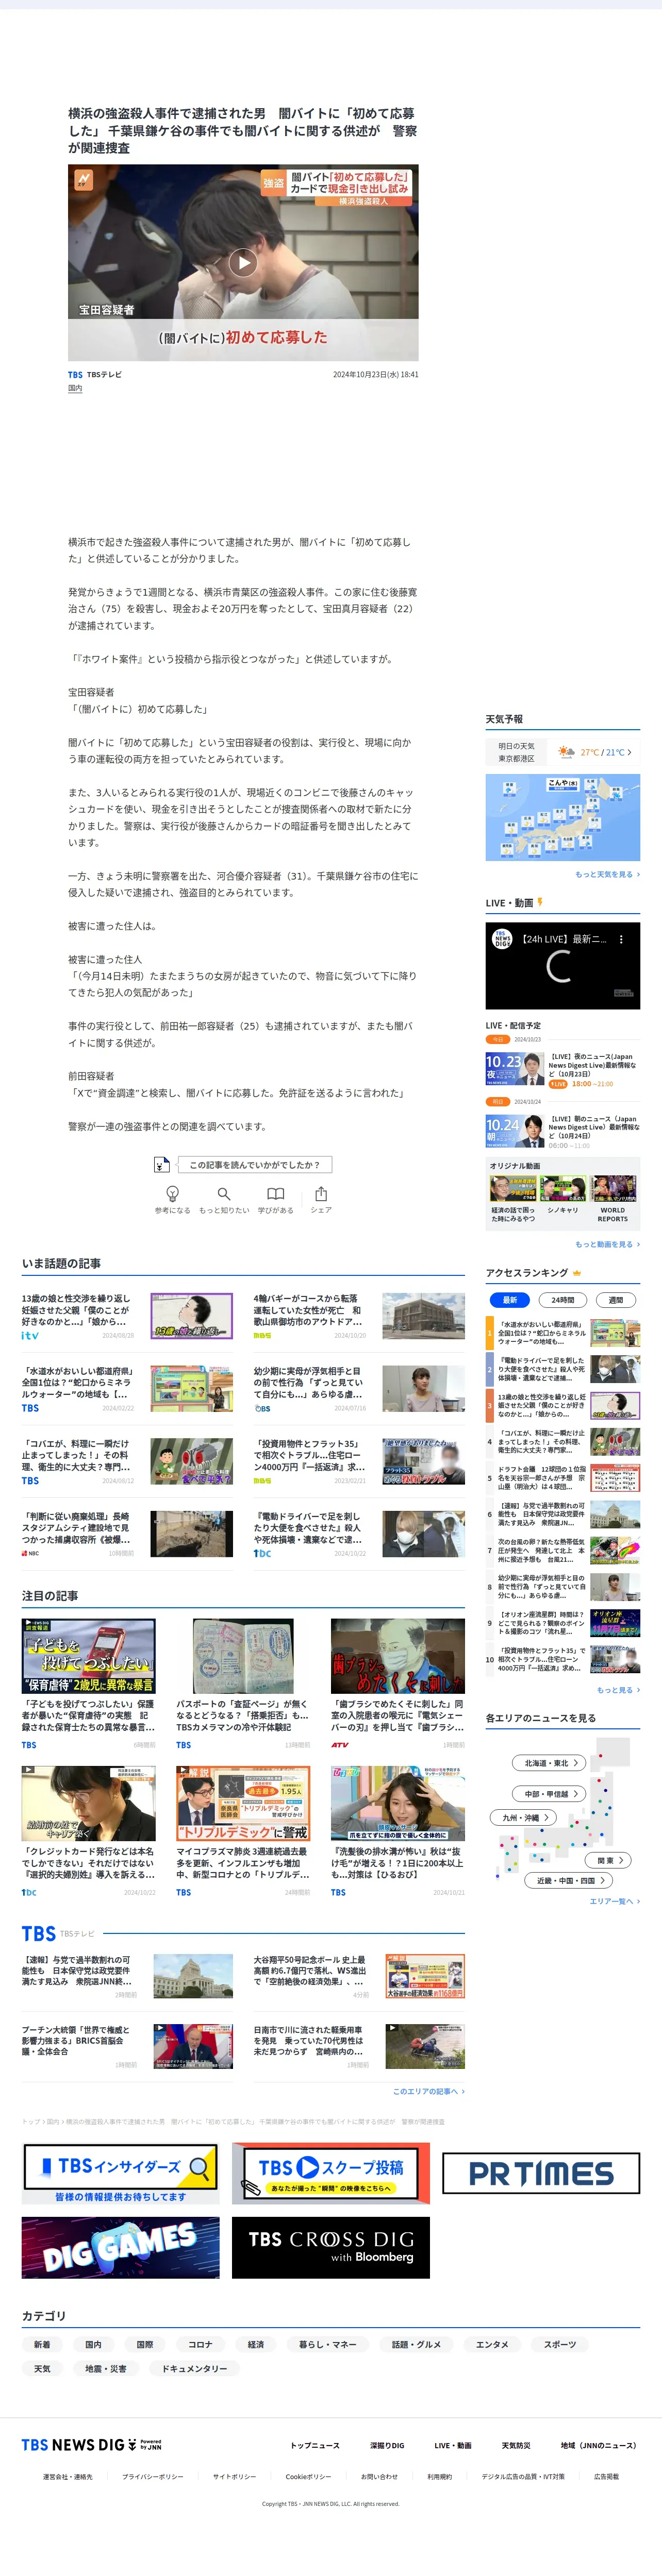Open the シェア share icon
The width and height of the screenshot is (662, 2576).
321,1199
